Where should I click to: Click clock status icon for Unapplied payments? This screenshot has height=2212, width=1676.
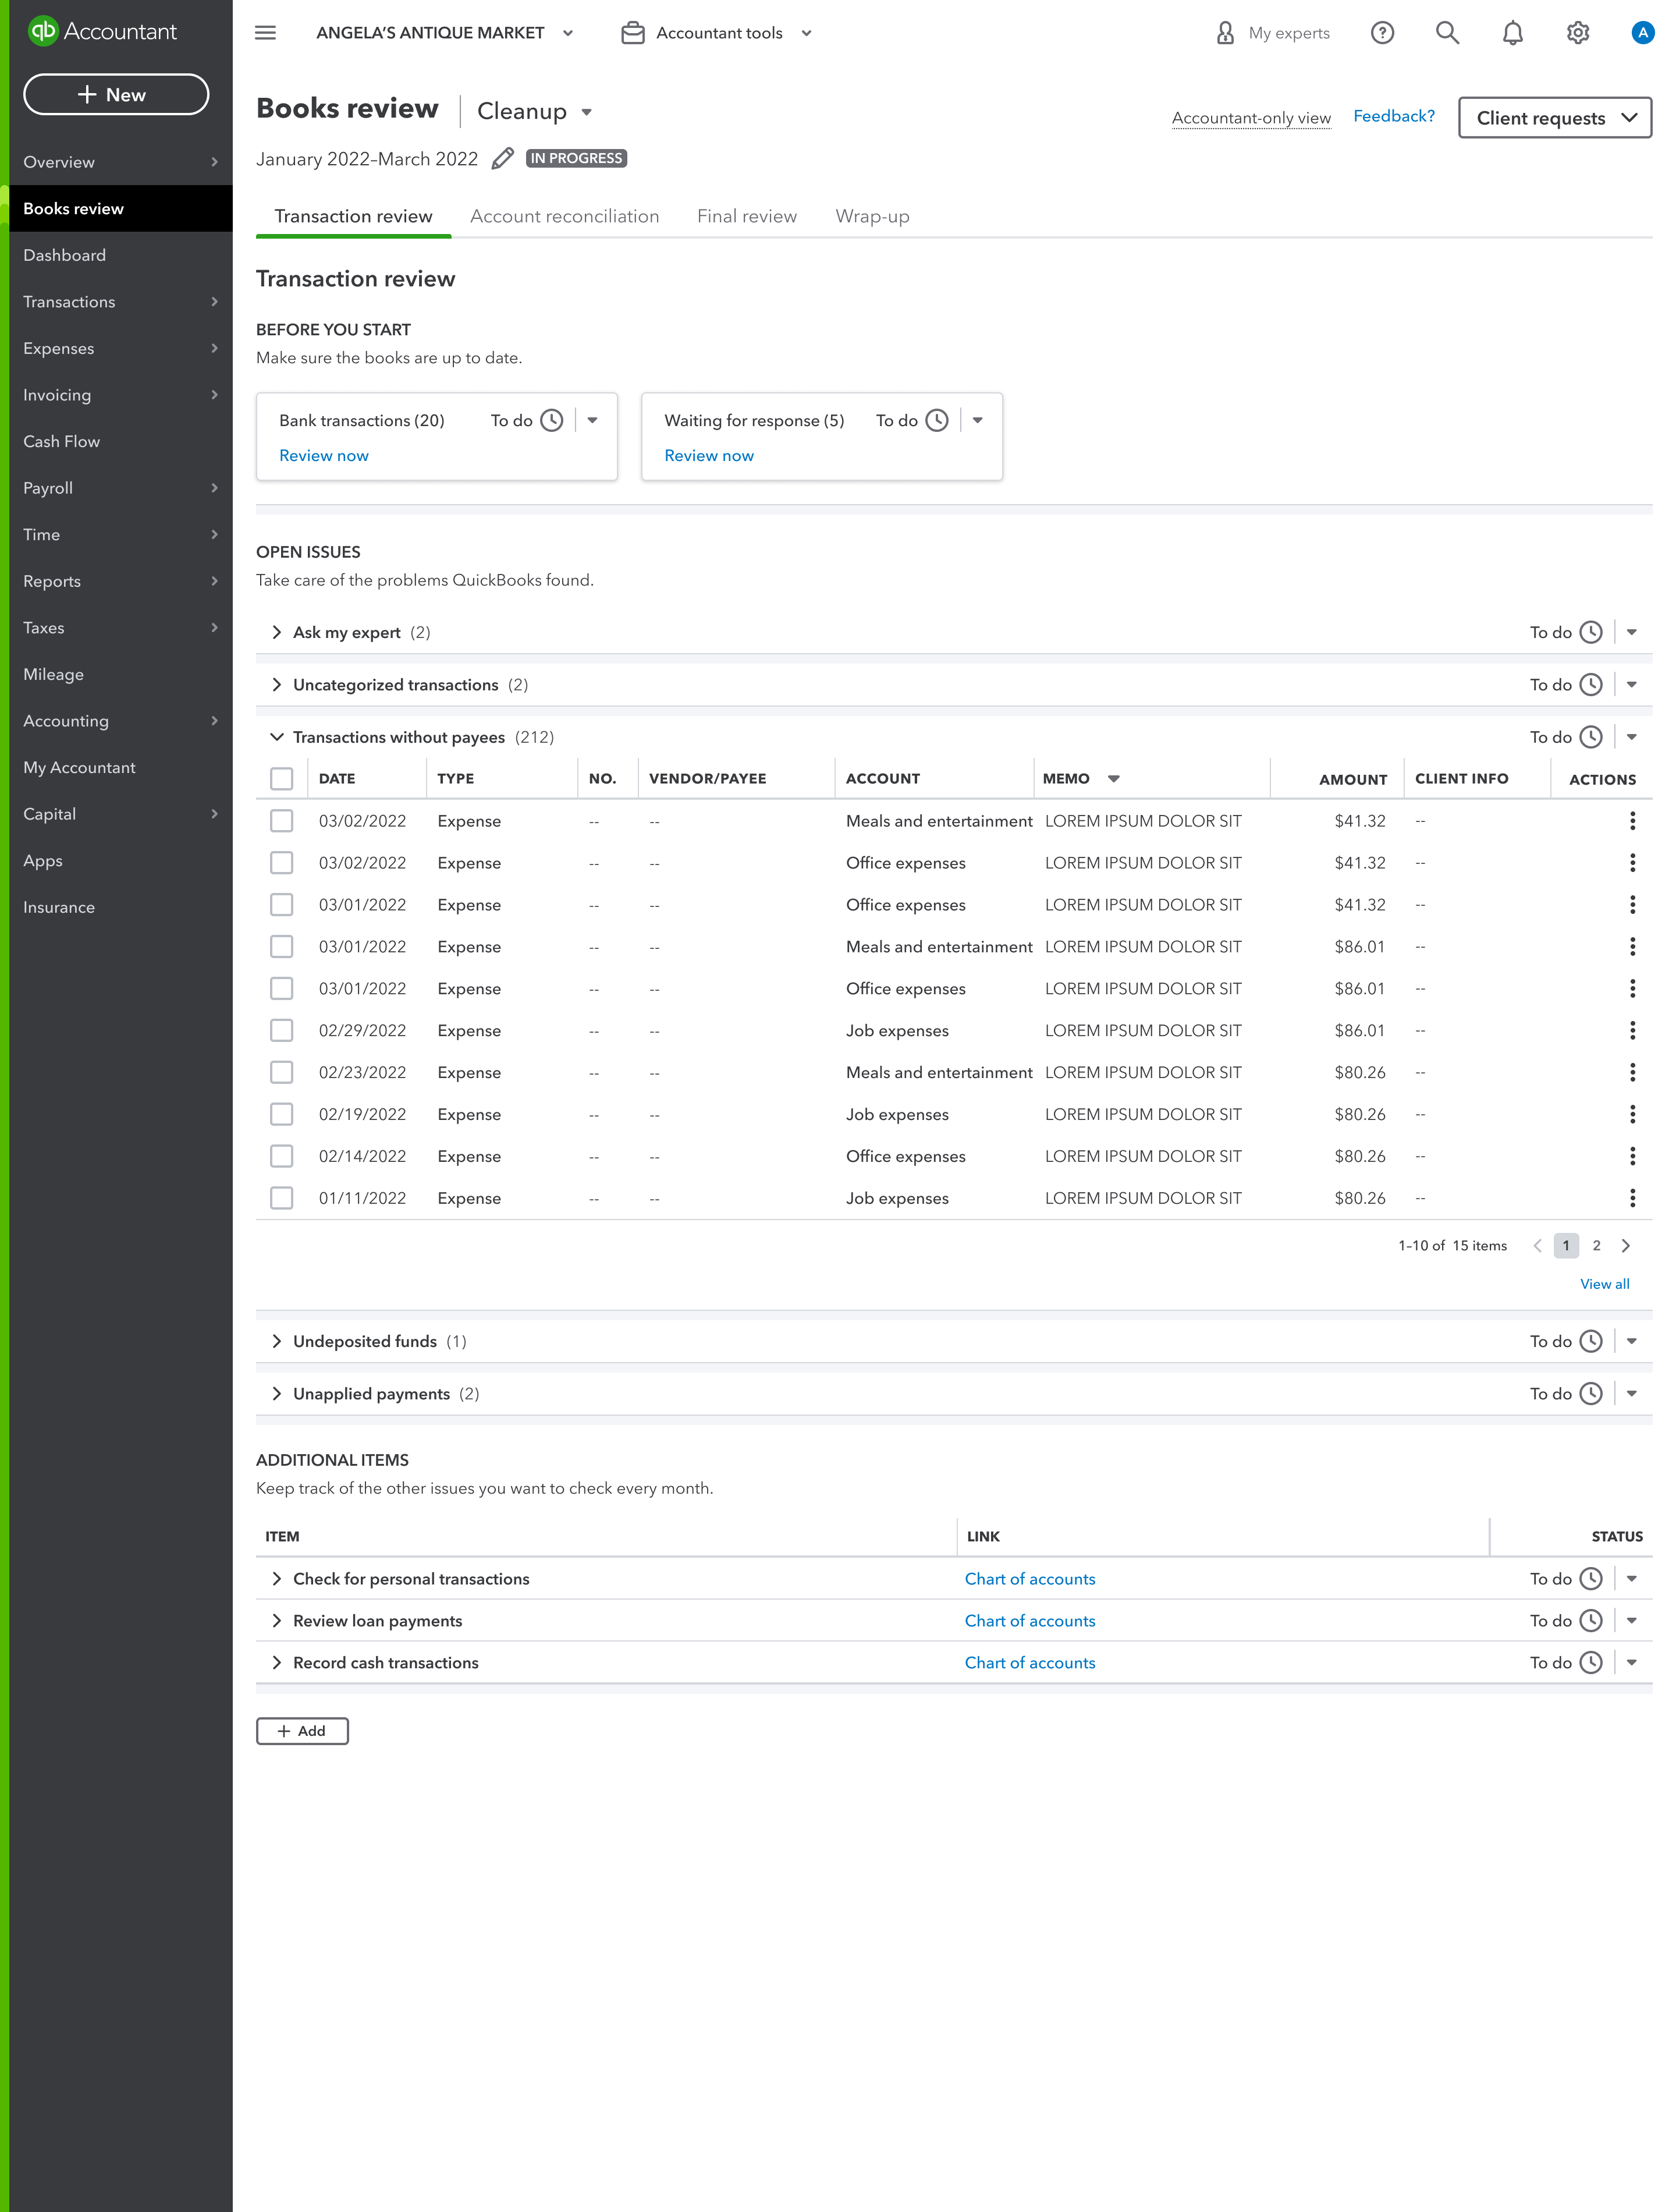pos(1591,1394)
